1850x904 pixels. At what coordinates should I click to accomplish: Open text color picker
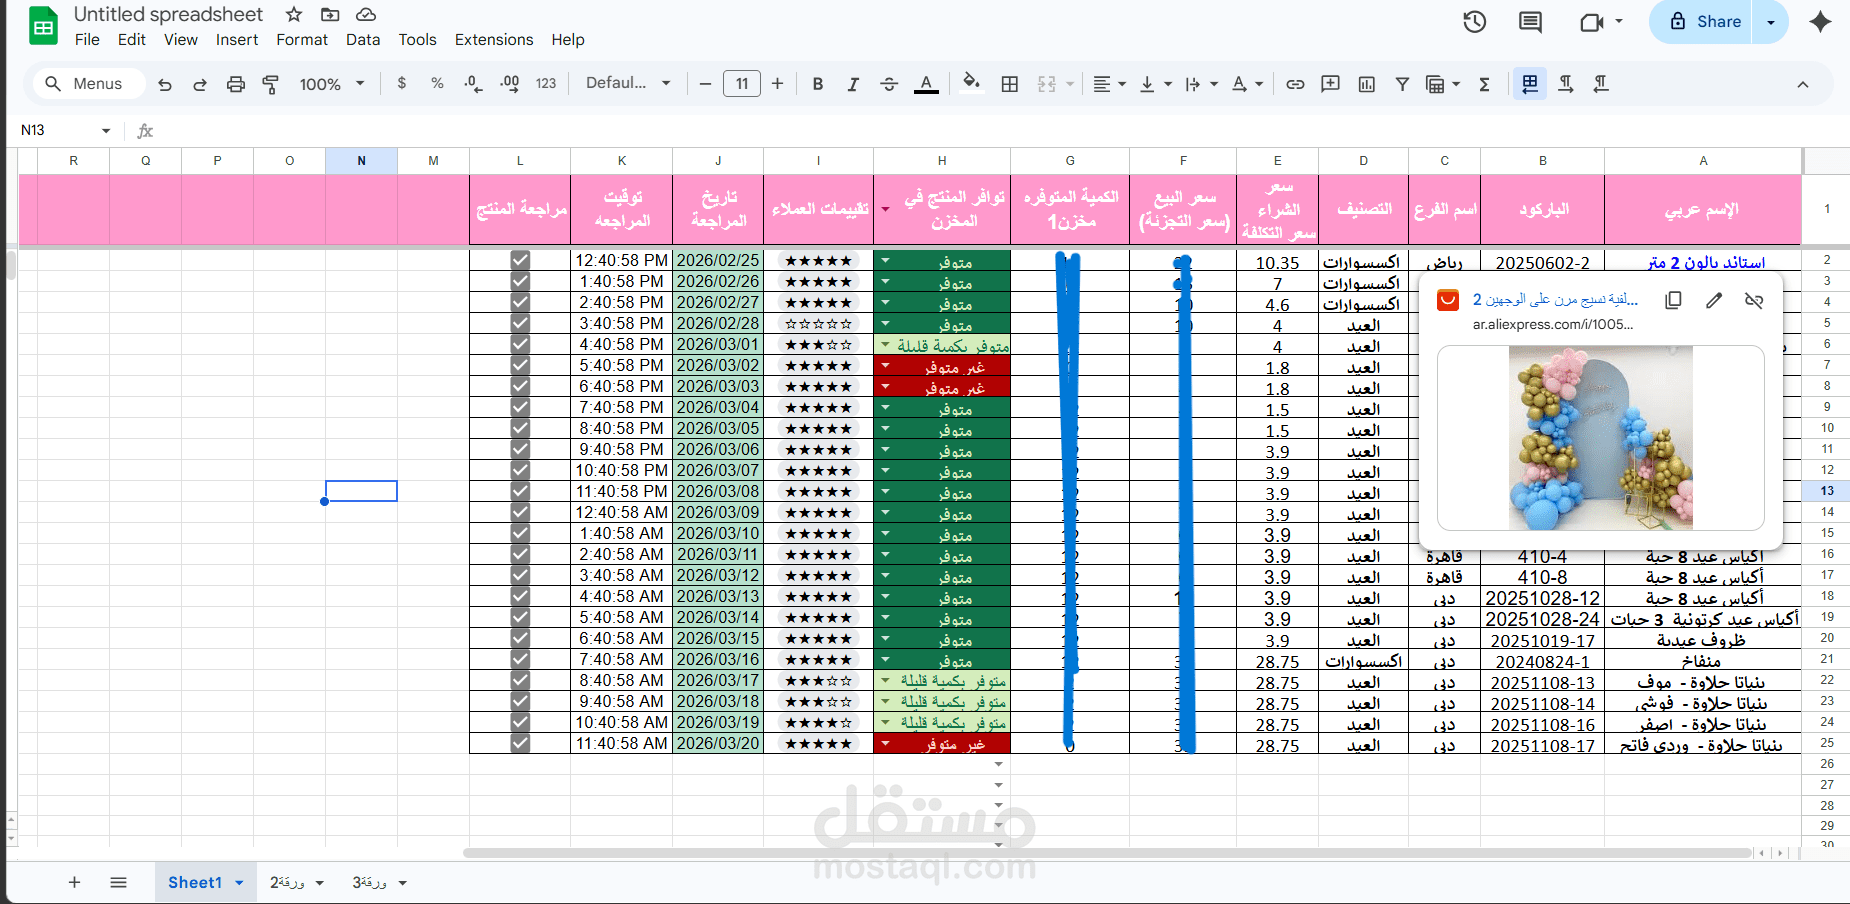[927, 84]
